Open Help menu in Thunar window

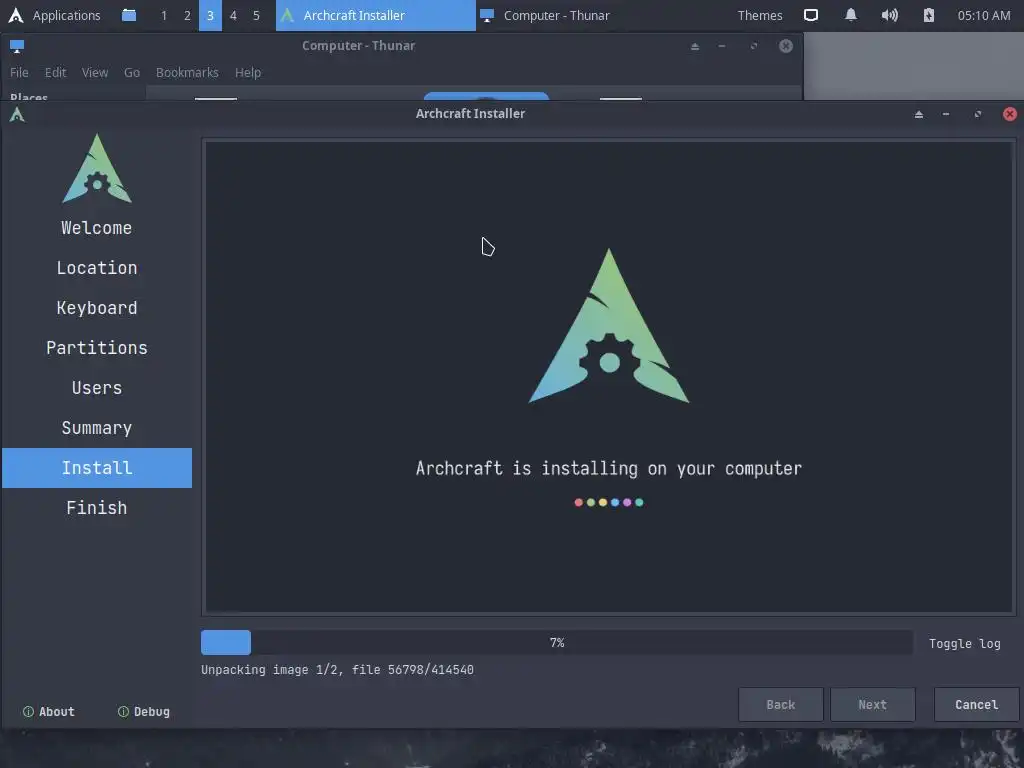pos(248,72)
